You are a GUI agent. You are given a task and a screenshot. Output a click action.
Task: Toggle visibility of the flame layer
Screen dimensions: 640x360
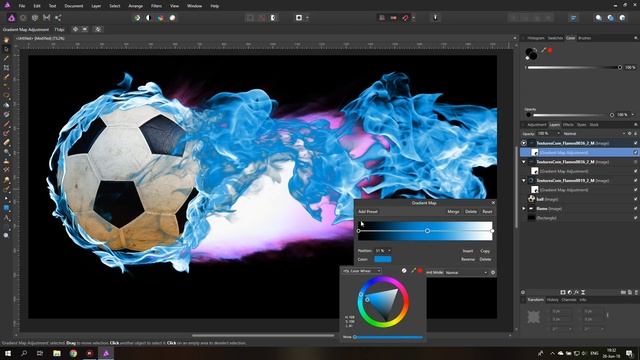(636, 209)
